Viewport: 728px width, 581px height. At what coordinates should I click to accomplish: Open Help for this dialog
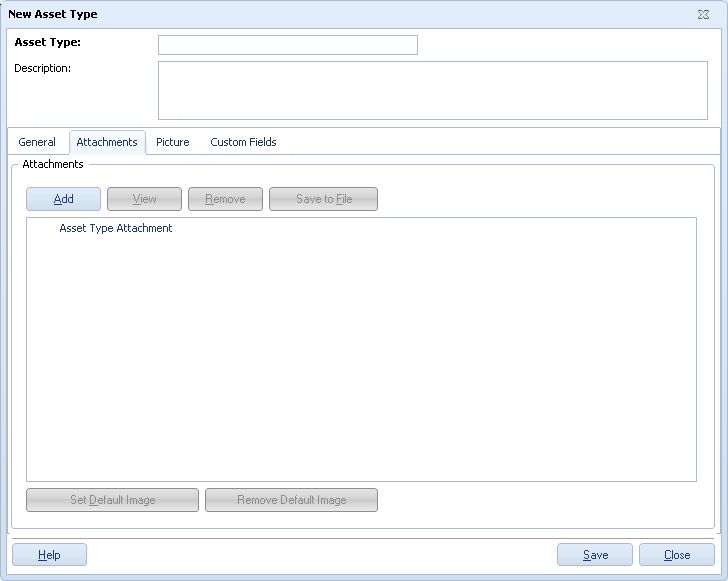pyautogui.click(x=49, y=555)
